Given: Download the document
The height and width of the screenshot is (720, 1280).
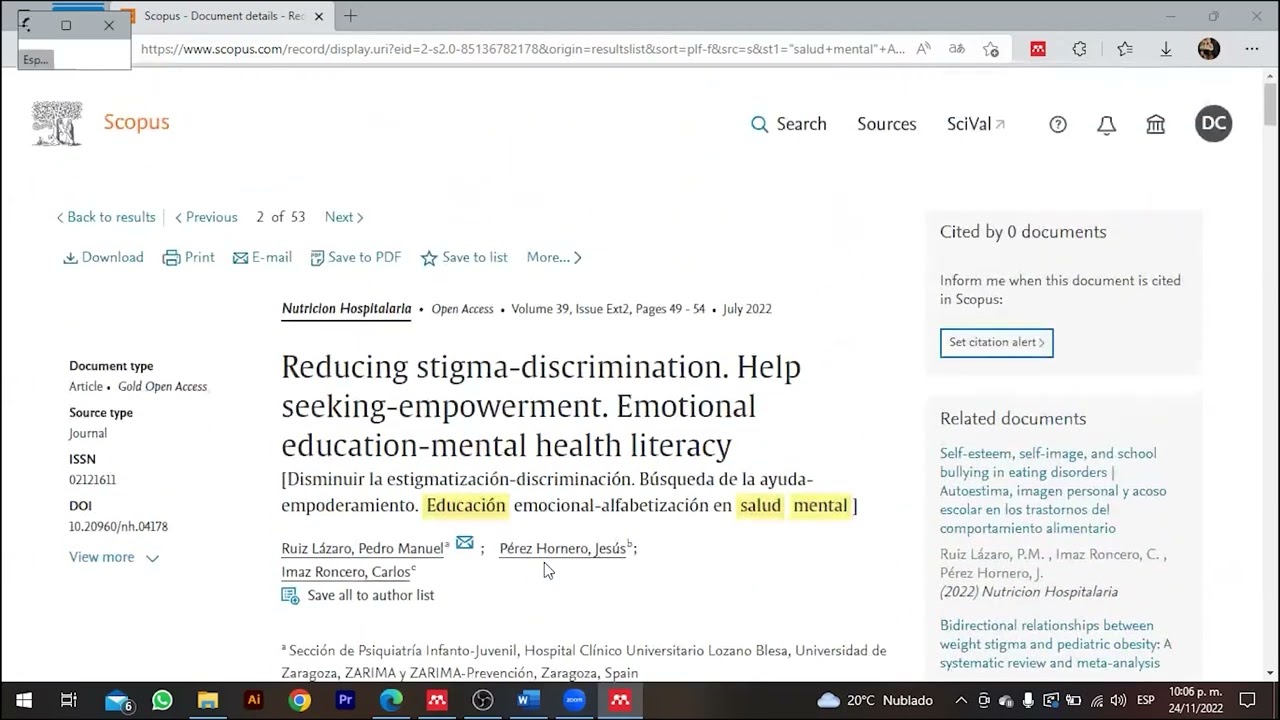Looking at the screenshot, I should coord(104,257).
